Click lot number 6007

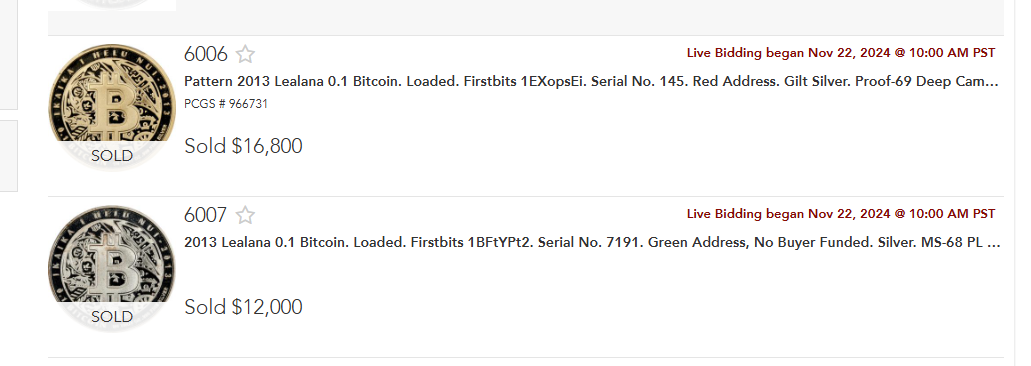[x=206, y=215]
